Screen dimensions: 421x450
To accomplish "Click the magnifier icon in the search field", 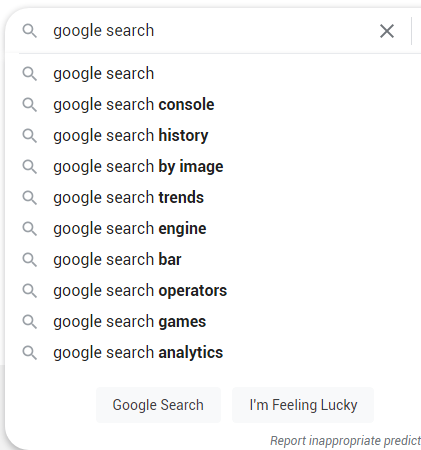I will (30, 31).
